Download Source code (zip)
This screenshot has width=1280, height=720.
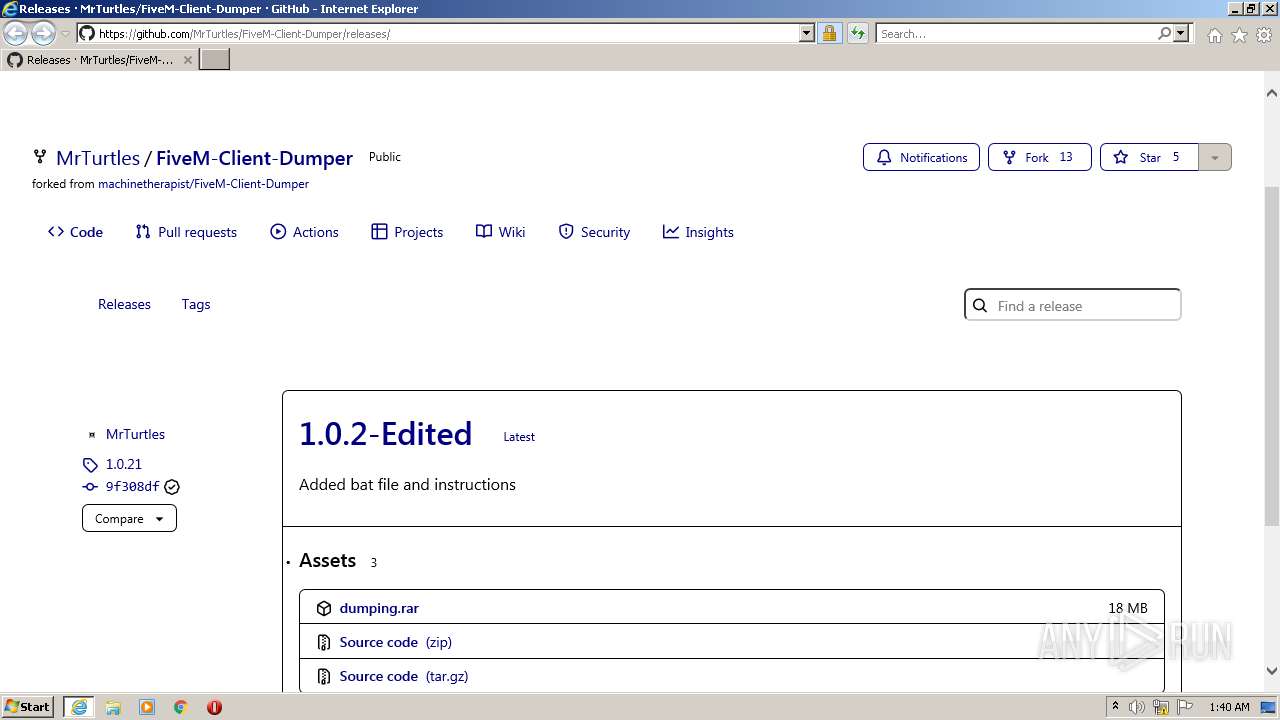(x=395, y=642)
